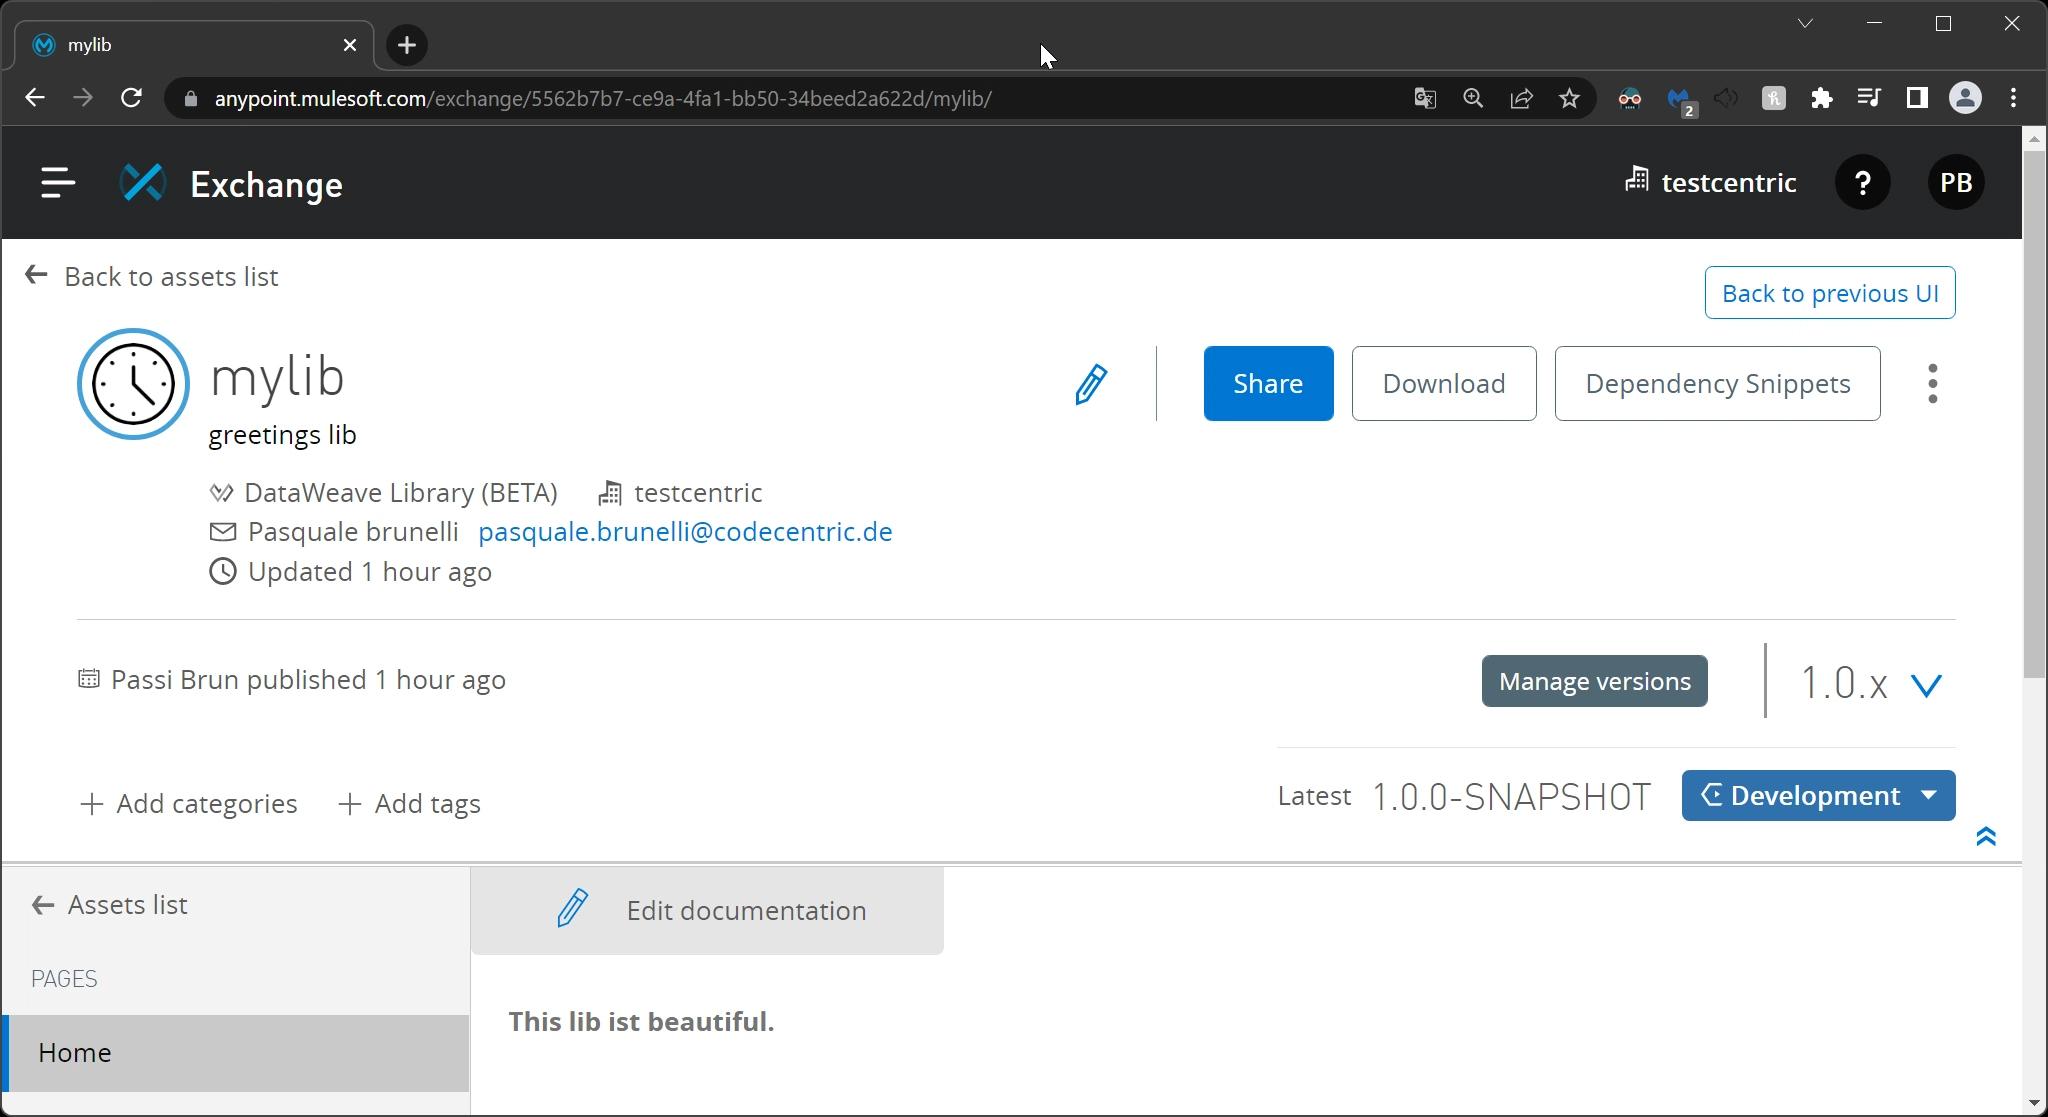2048x1117 pixels.
Task: Bookmark this page with star icon
Action: pos(1569,98)
